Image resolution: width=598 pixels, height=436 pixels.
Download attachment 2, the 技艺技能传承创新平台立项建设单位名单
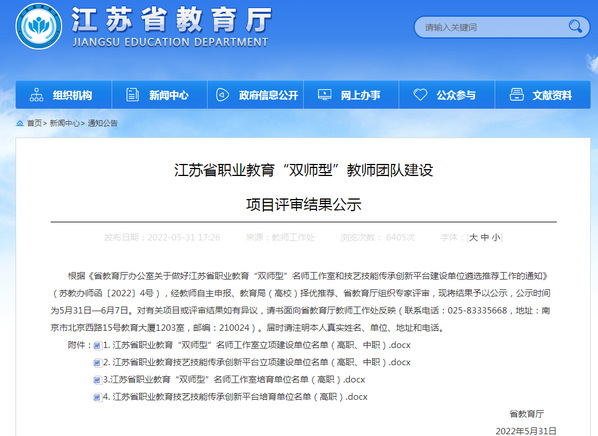[256, 362]
